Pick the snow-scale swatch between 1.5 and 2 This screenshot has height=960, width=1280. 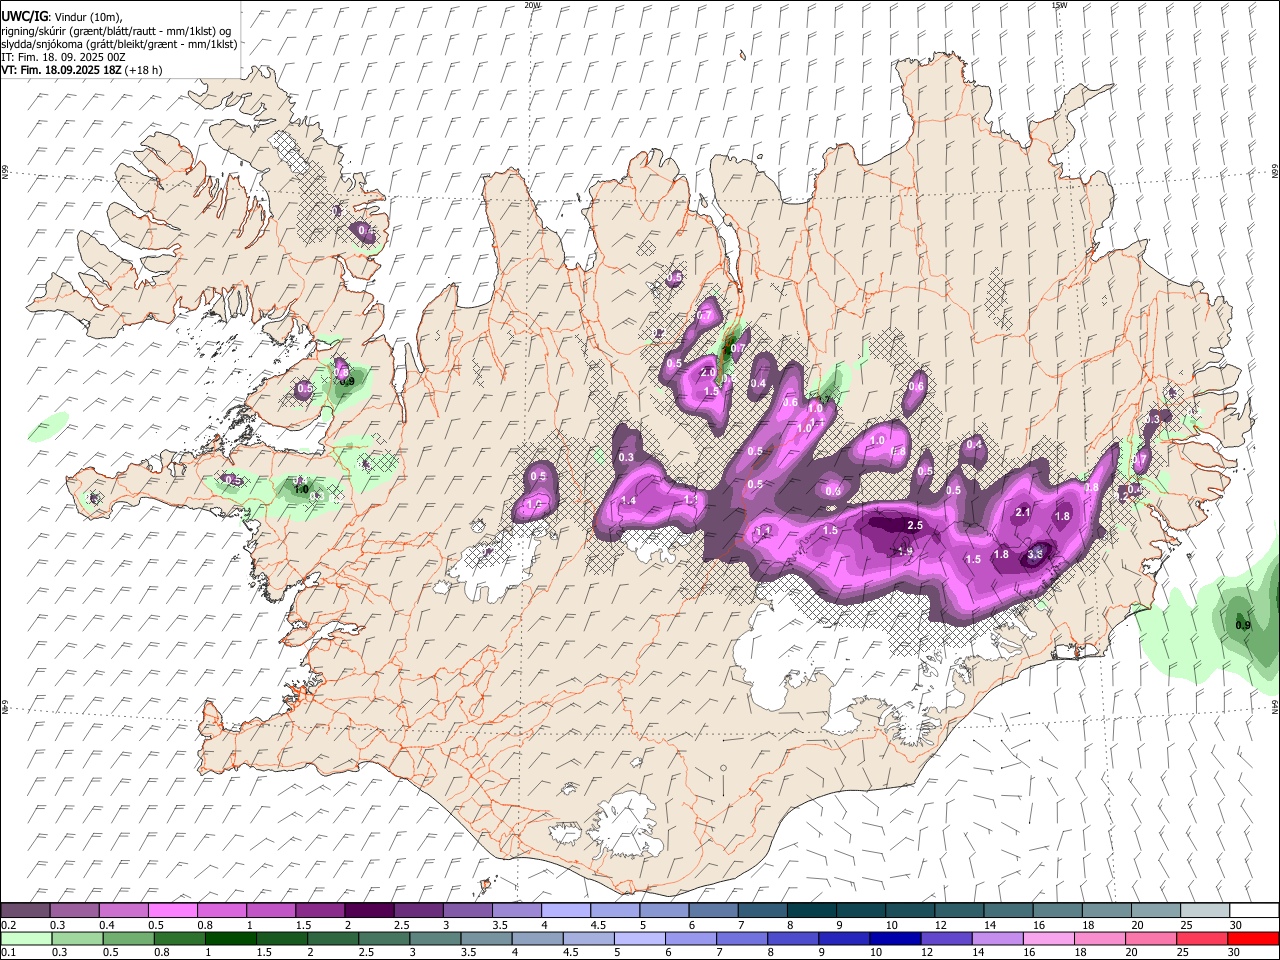pyautogui.click(x=320, y=910)
